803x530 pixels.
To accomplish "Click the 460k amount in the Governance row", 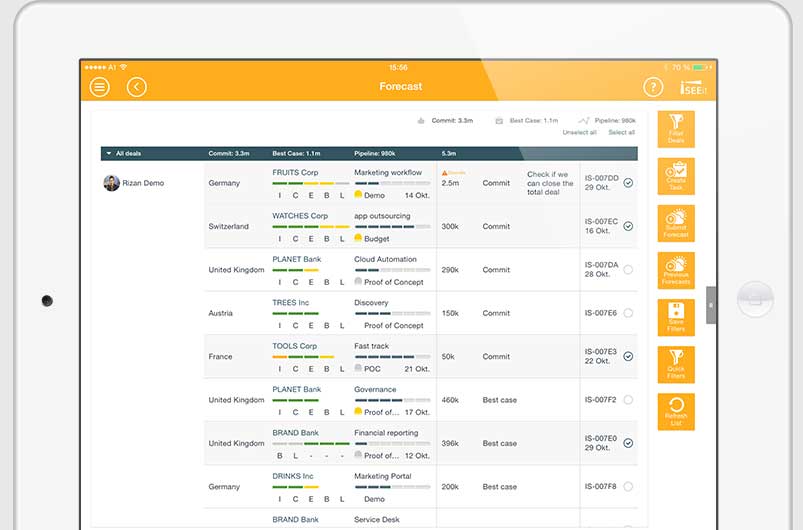I will (450, 400).
